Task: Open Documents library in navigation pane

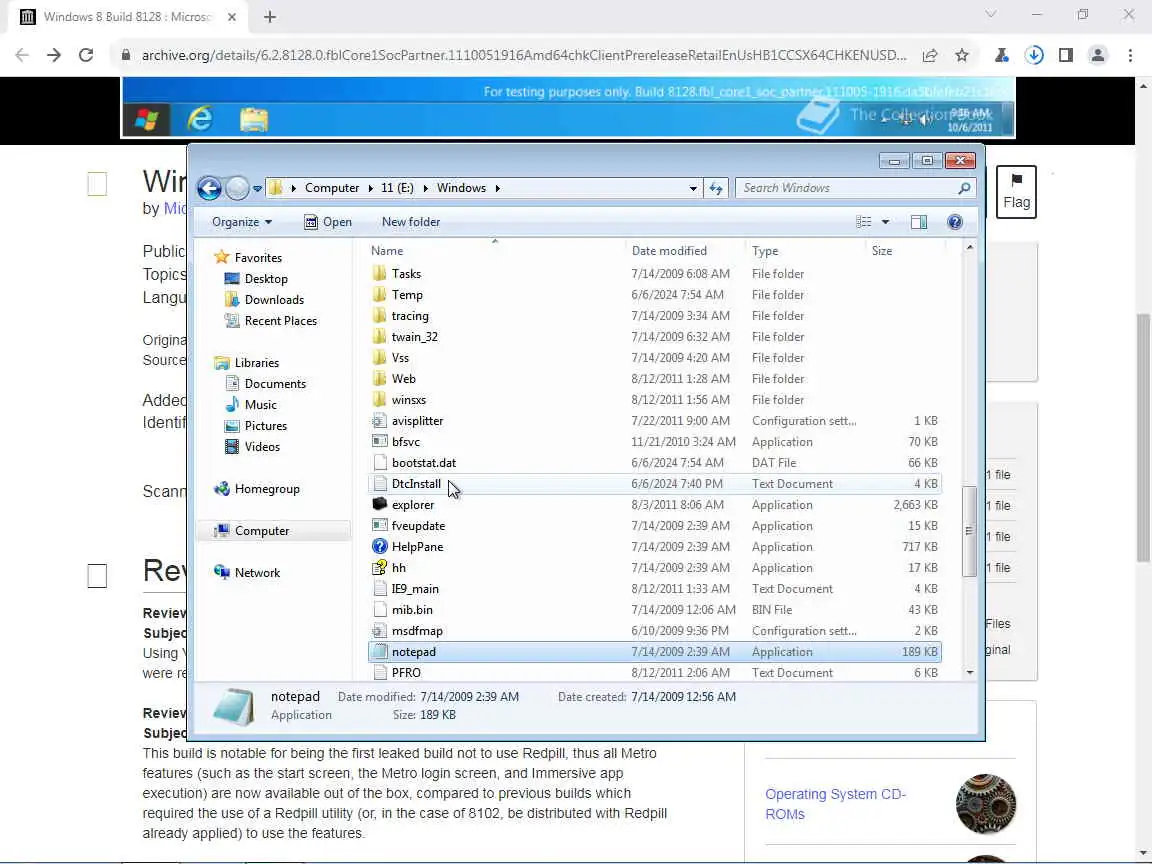Action: [265, 384]
